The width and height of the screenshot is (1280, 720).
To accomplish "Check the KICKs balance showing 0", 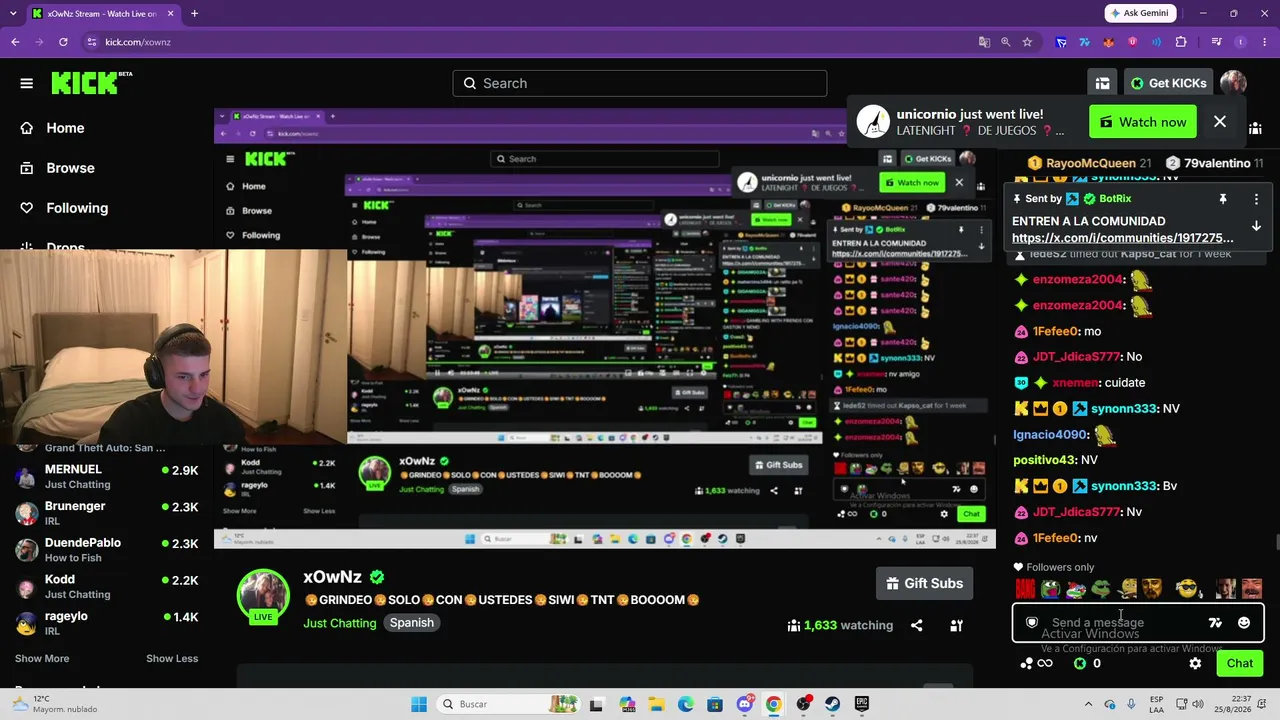I will tap(1087, 663).
